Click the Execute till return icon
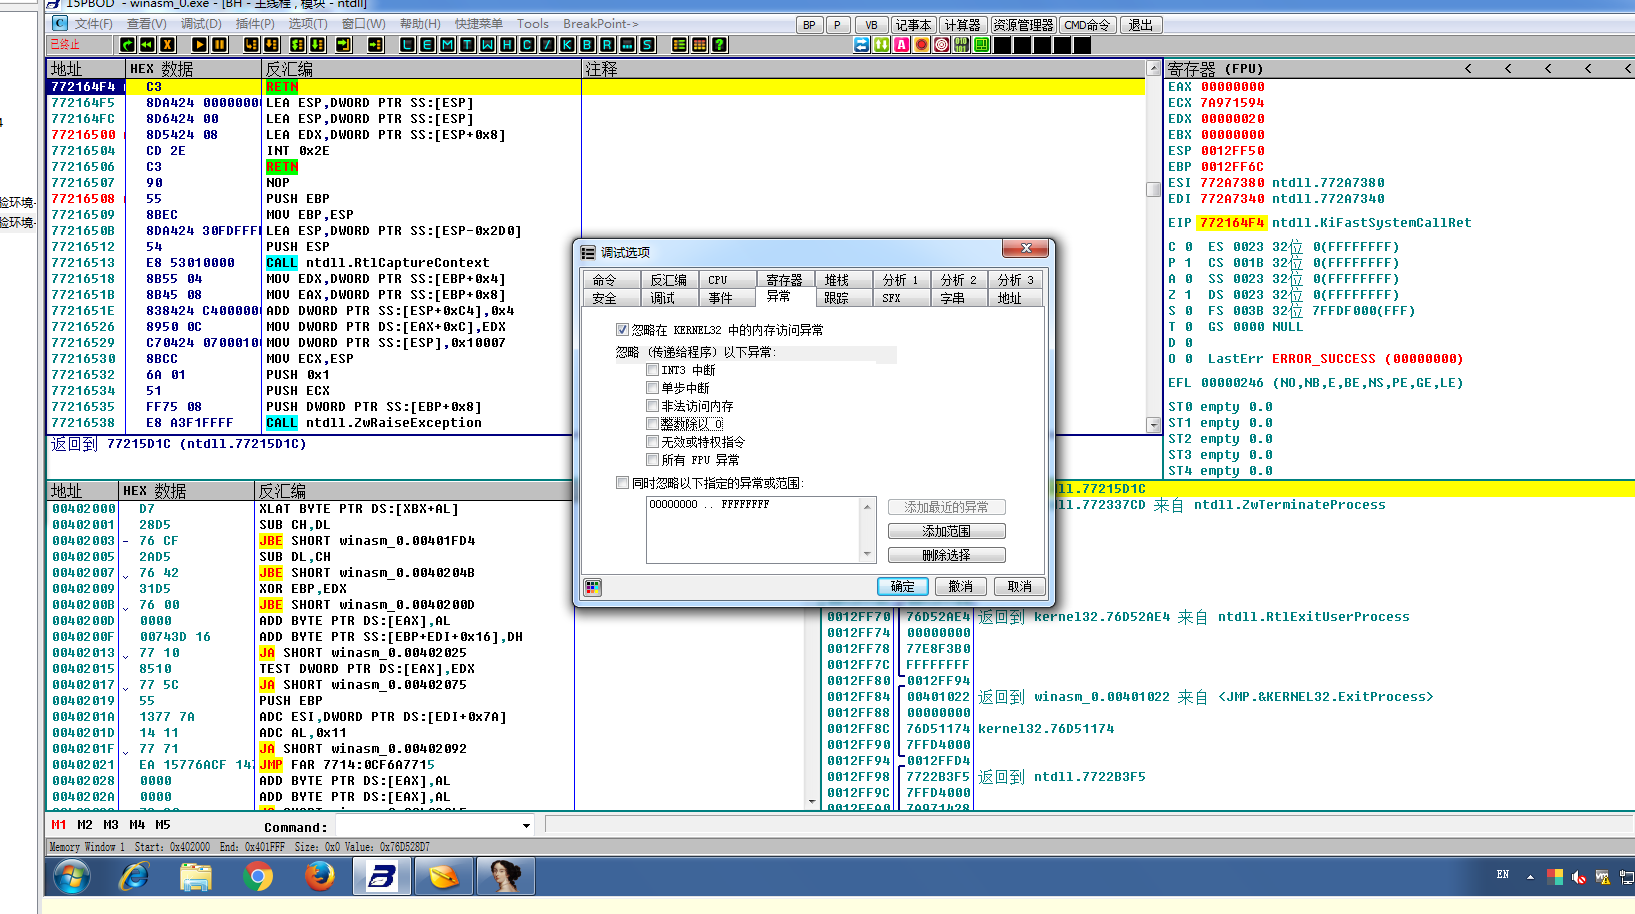The height and width of the screenshot is (914, 1635). (343, 45)
